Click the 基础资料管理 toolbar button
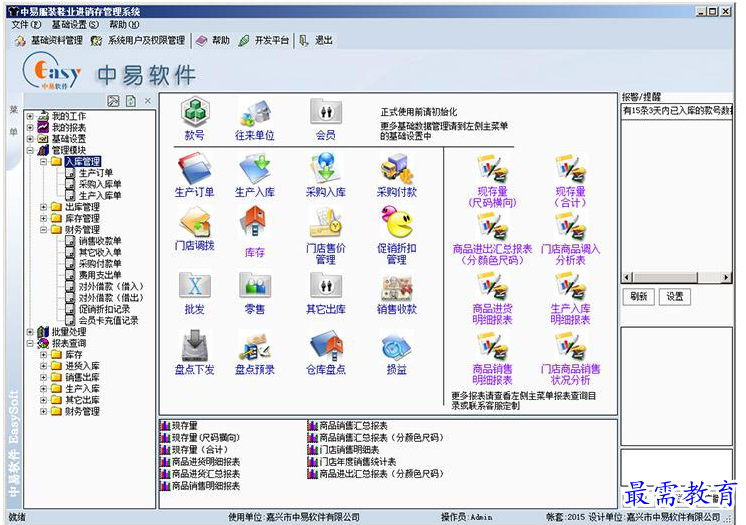Image resolution: width=746 pixels, height=525 pixels. coord(49,40)
